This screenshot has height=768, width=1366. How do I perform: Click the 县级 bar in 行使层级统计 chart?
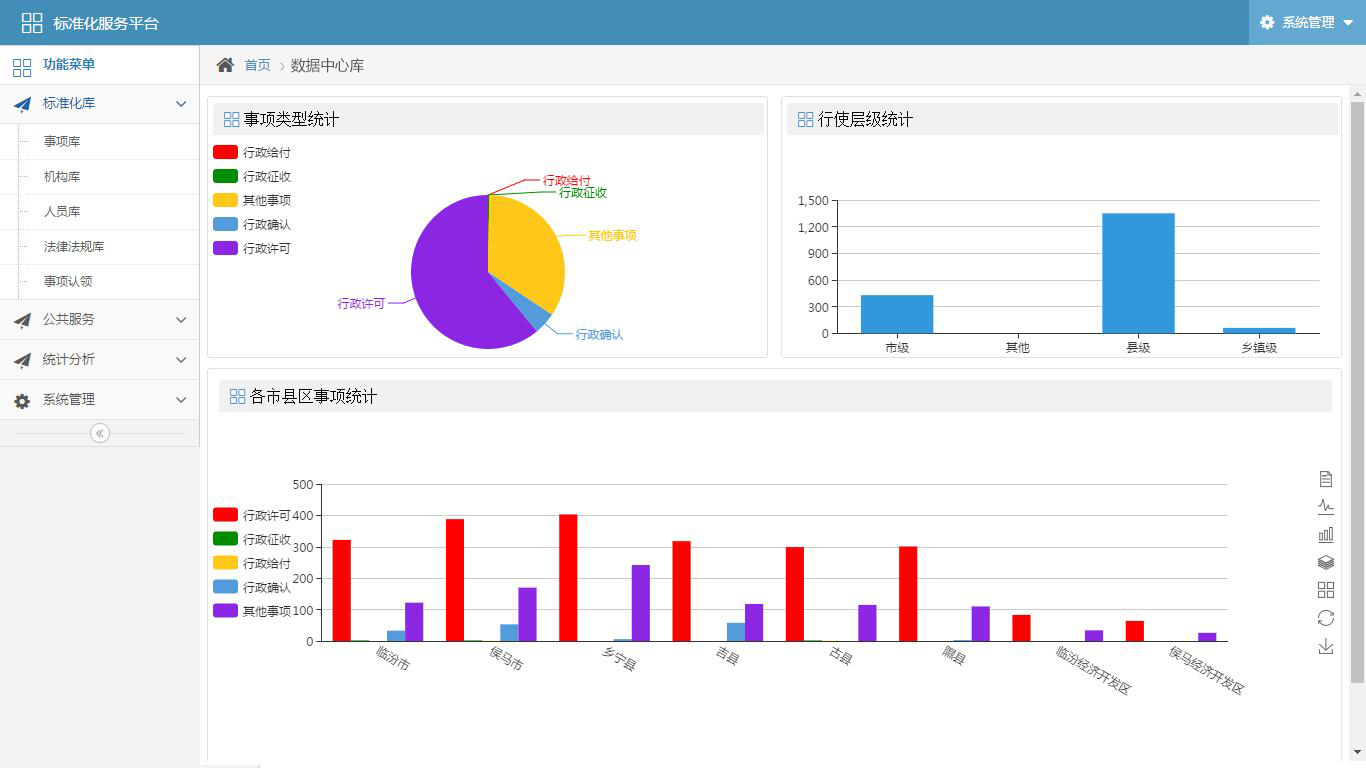(1138, 273)
